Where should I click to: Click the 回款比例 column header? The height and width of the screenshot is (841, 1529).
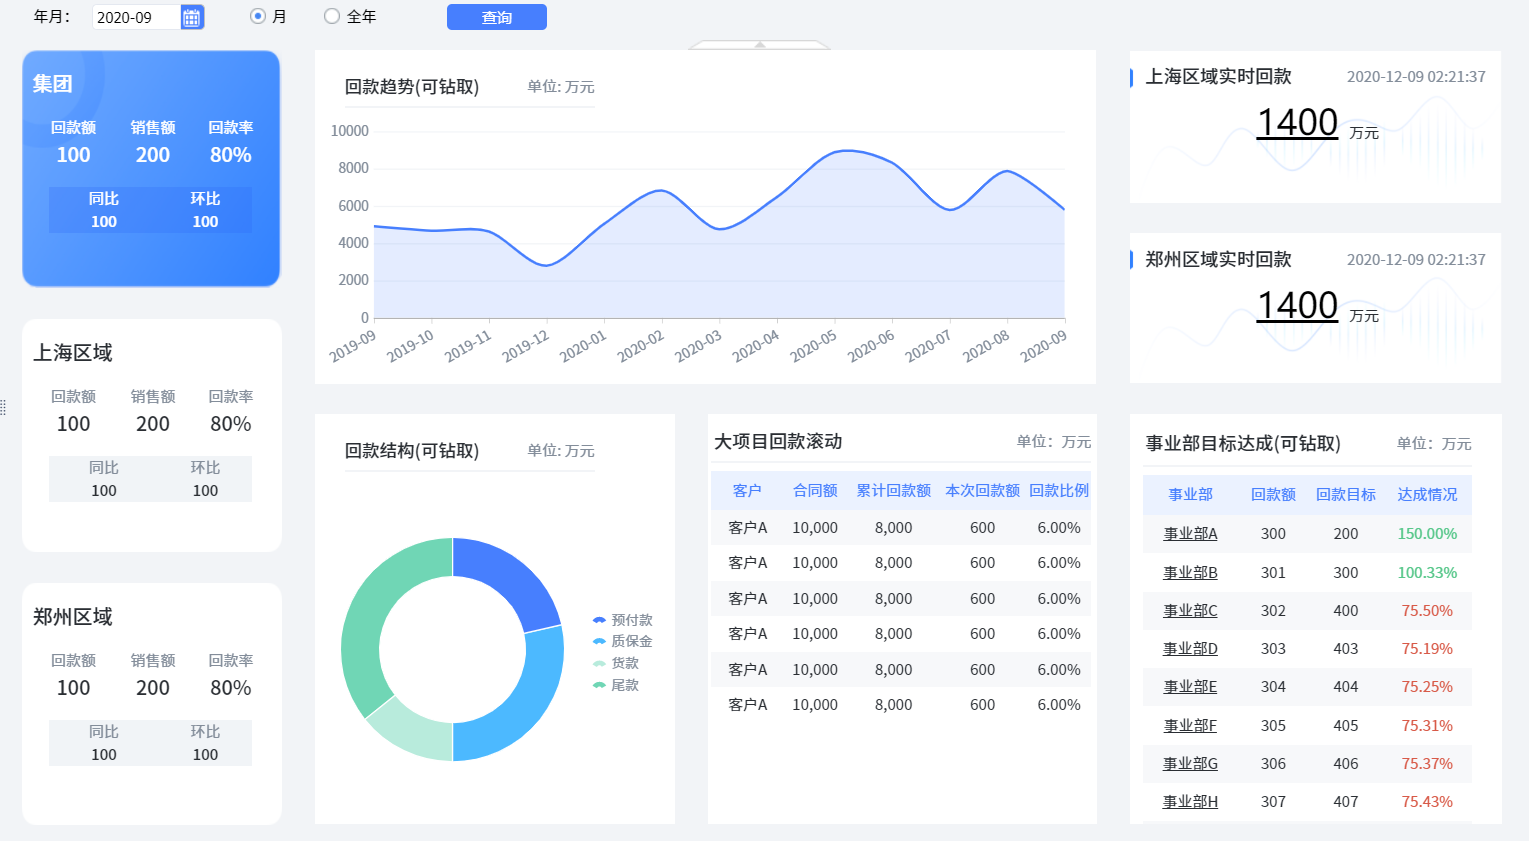1058,490
